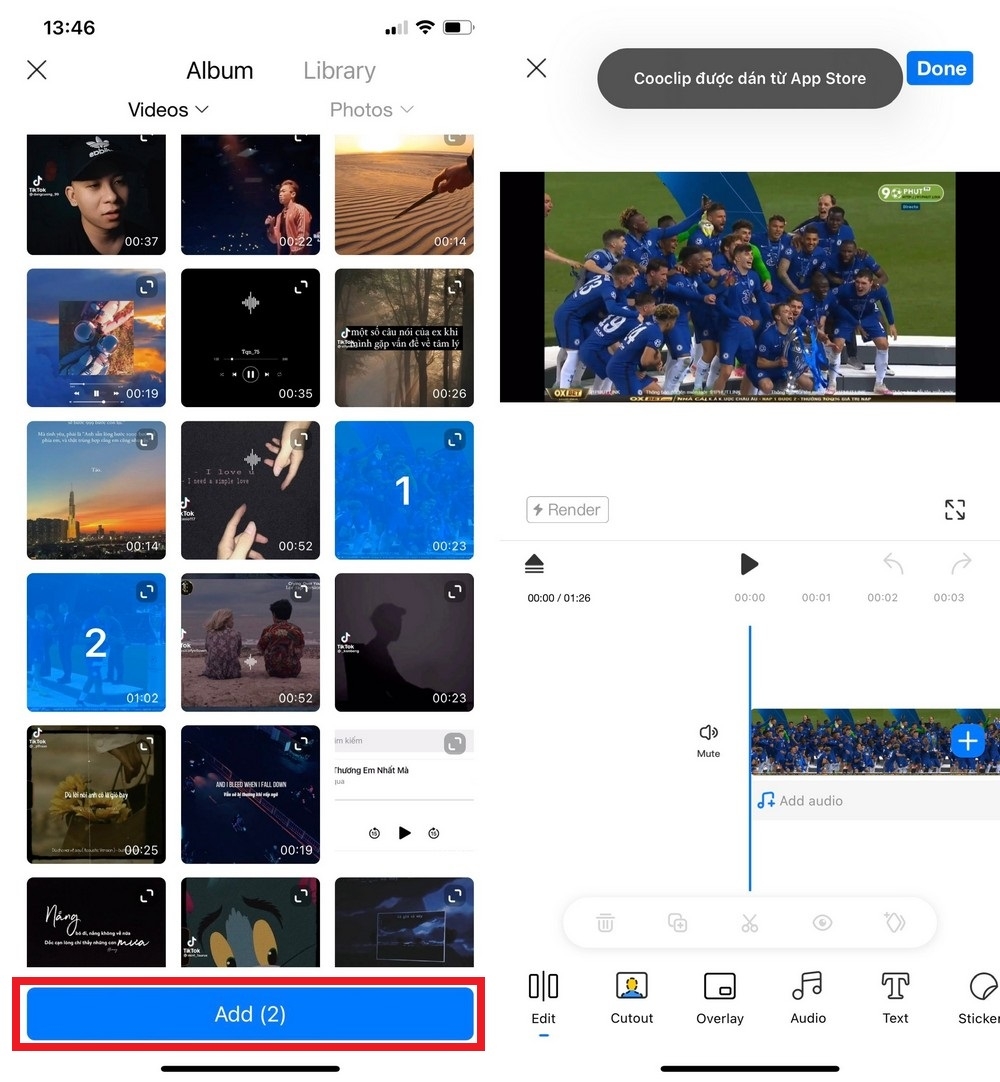Delete the selected clip with trash icon
The height and width of the screenshot is (1082, 1000).
coord(605,923)
